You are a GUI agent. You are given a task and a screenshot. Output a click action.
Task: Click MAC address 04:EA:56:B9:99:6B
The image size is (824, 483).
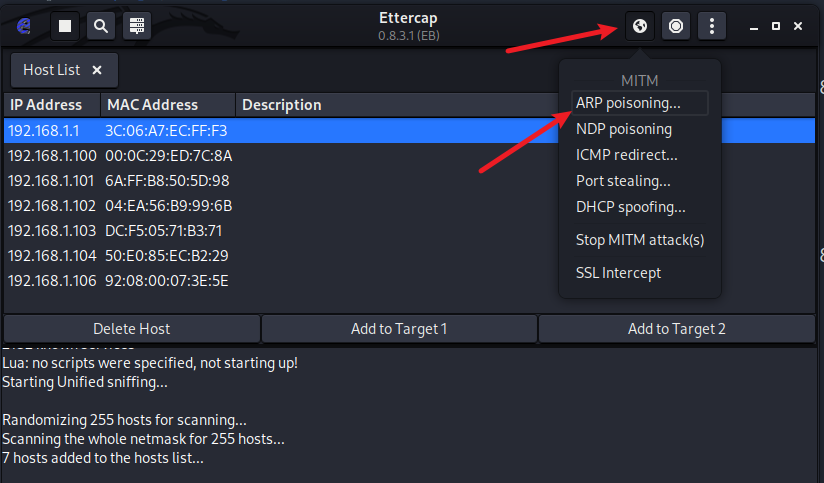pyautogui.click(x=169, y=205)
